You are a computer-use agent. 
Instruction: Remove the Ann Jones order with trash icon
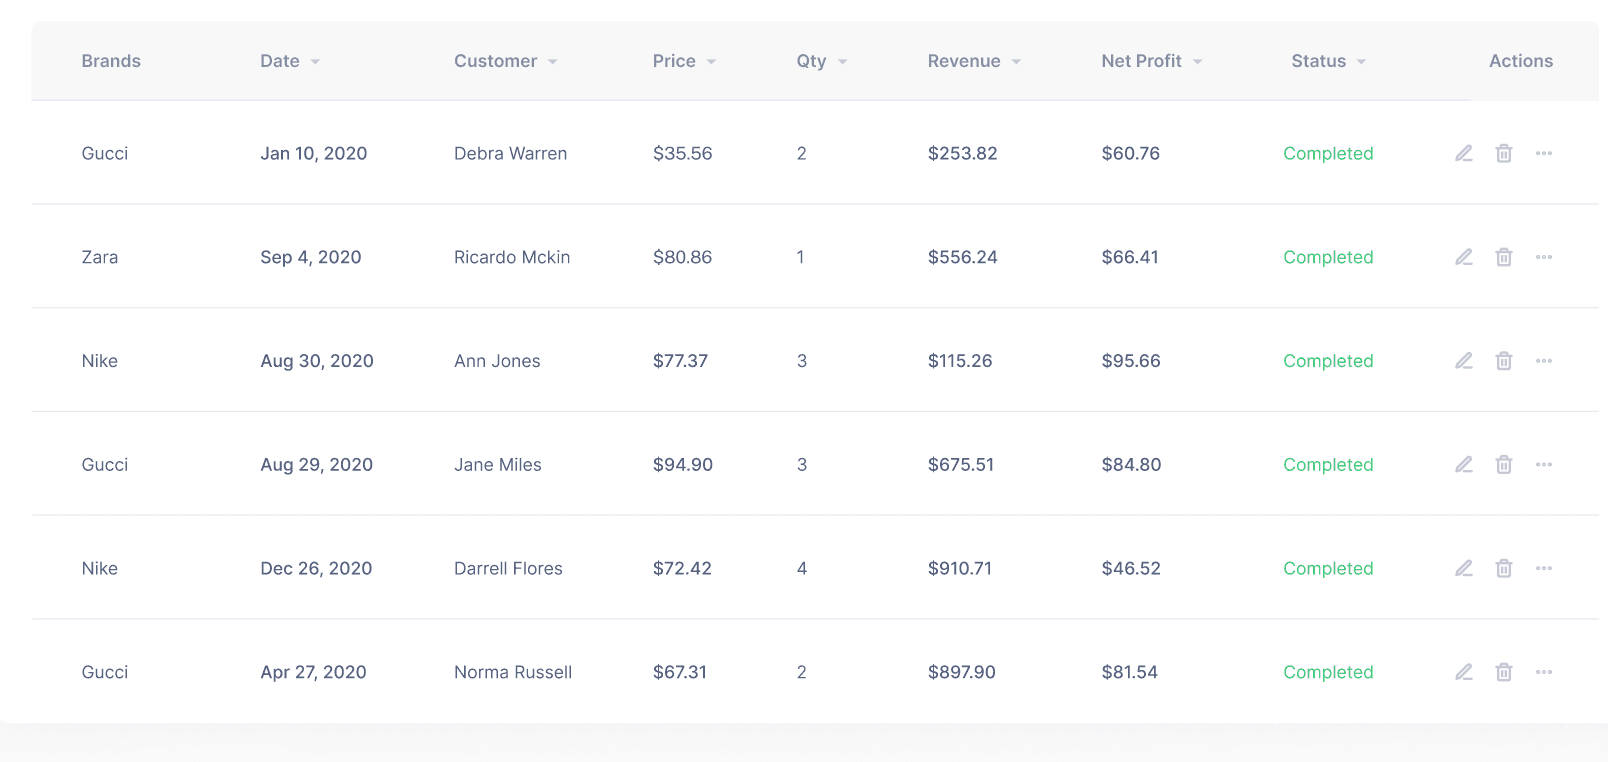(1504, 361)
